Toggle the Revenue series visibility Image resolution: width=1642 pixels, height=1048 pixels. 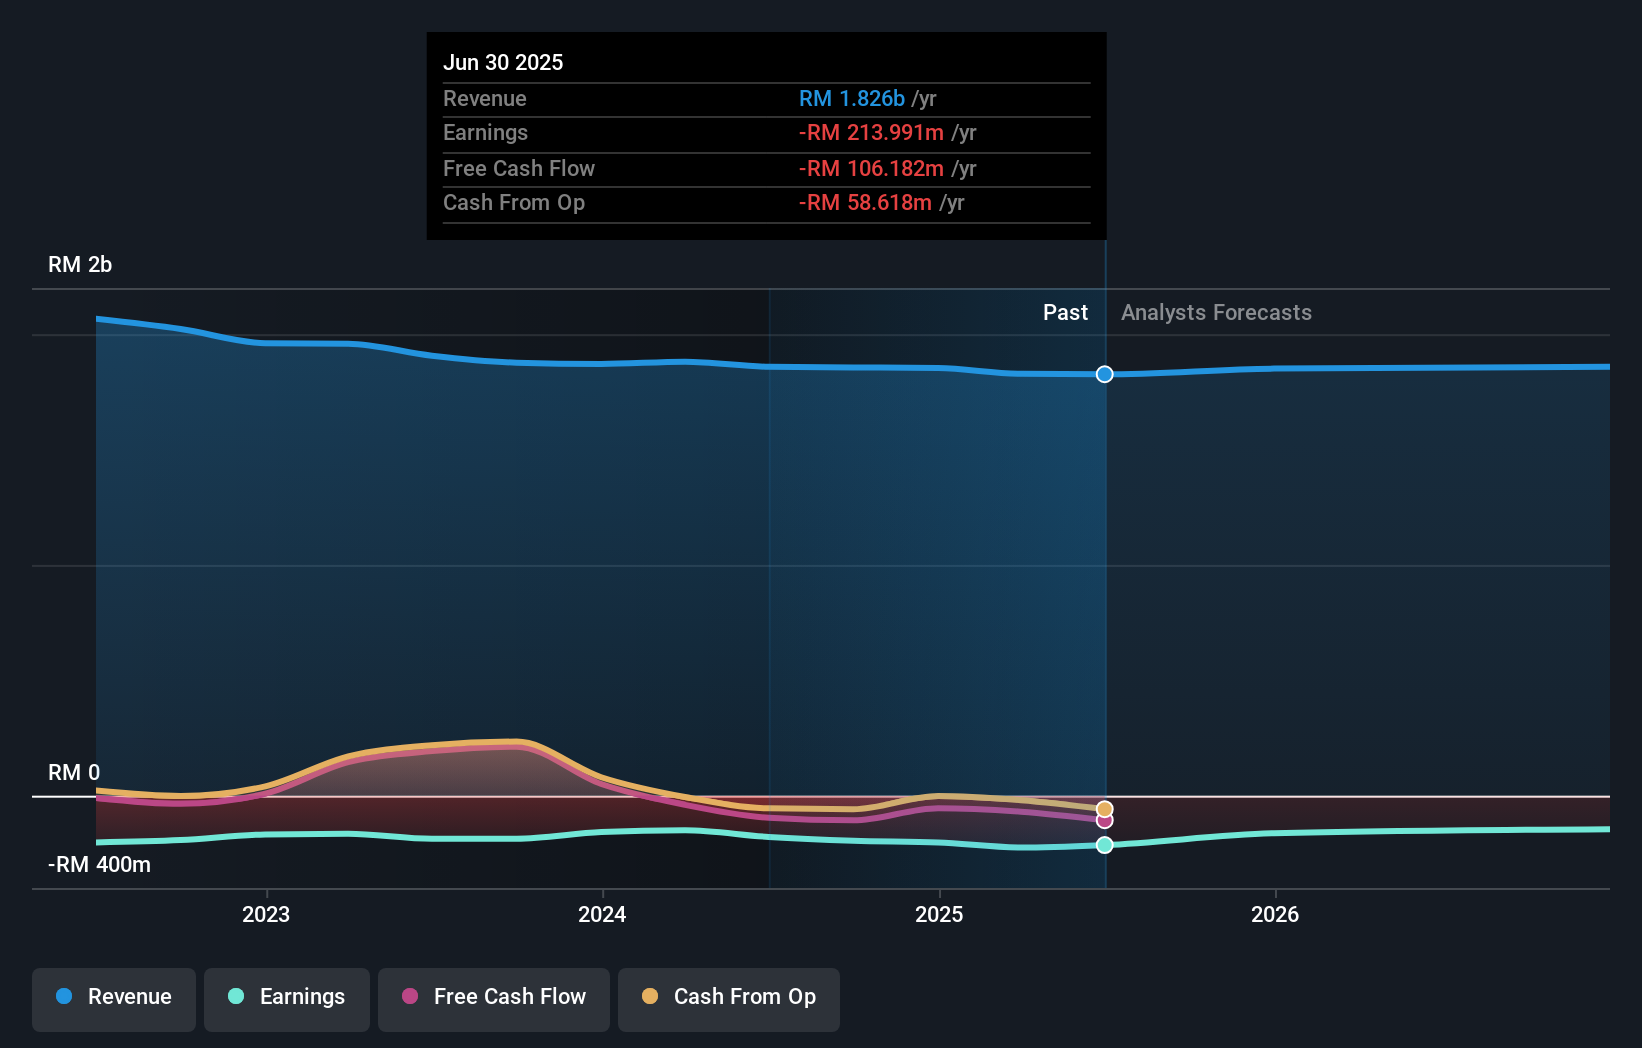113,997
